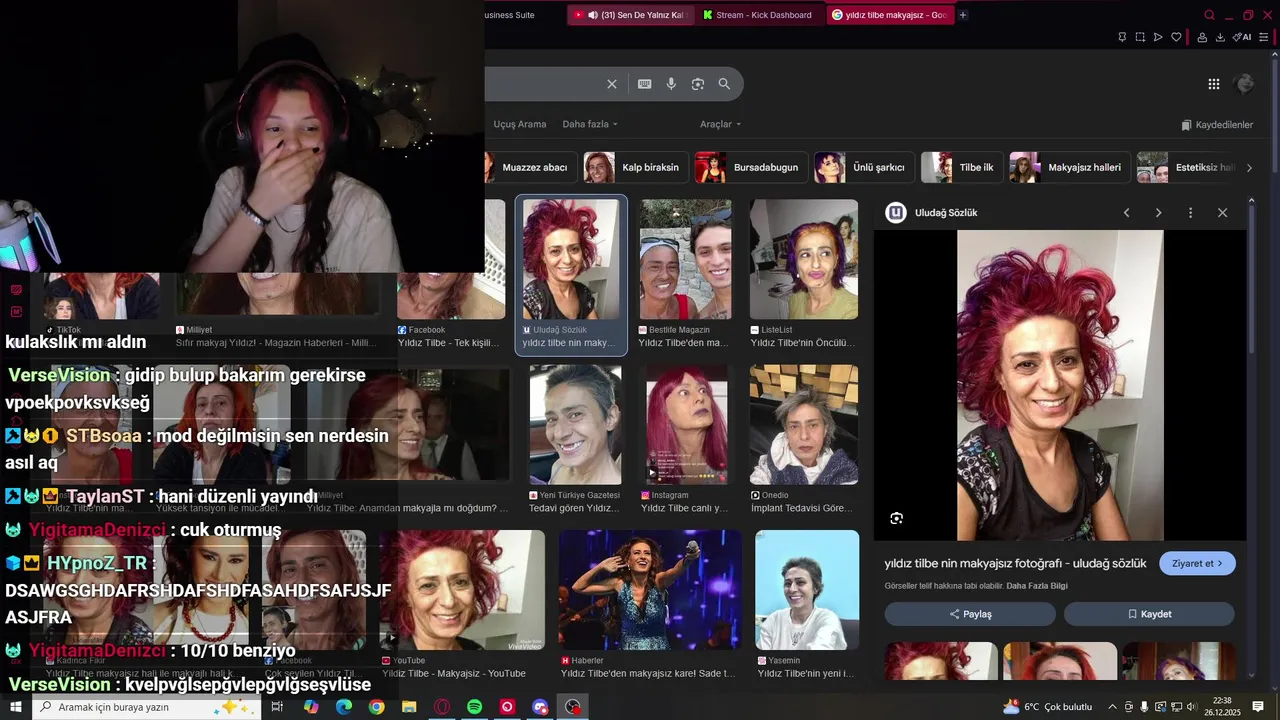Select the Kalp biraksin suggestion chip
Image resolution: width=1280 pixels, height=720 pixels.
pyautogui.click(x=634, y=167)
